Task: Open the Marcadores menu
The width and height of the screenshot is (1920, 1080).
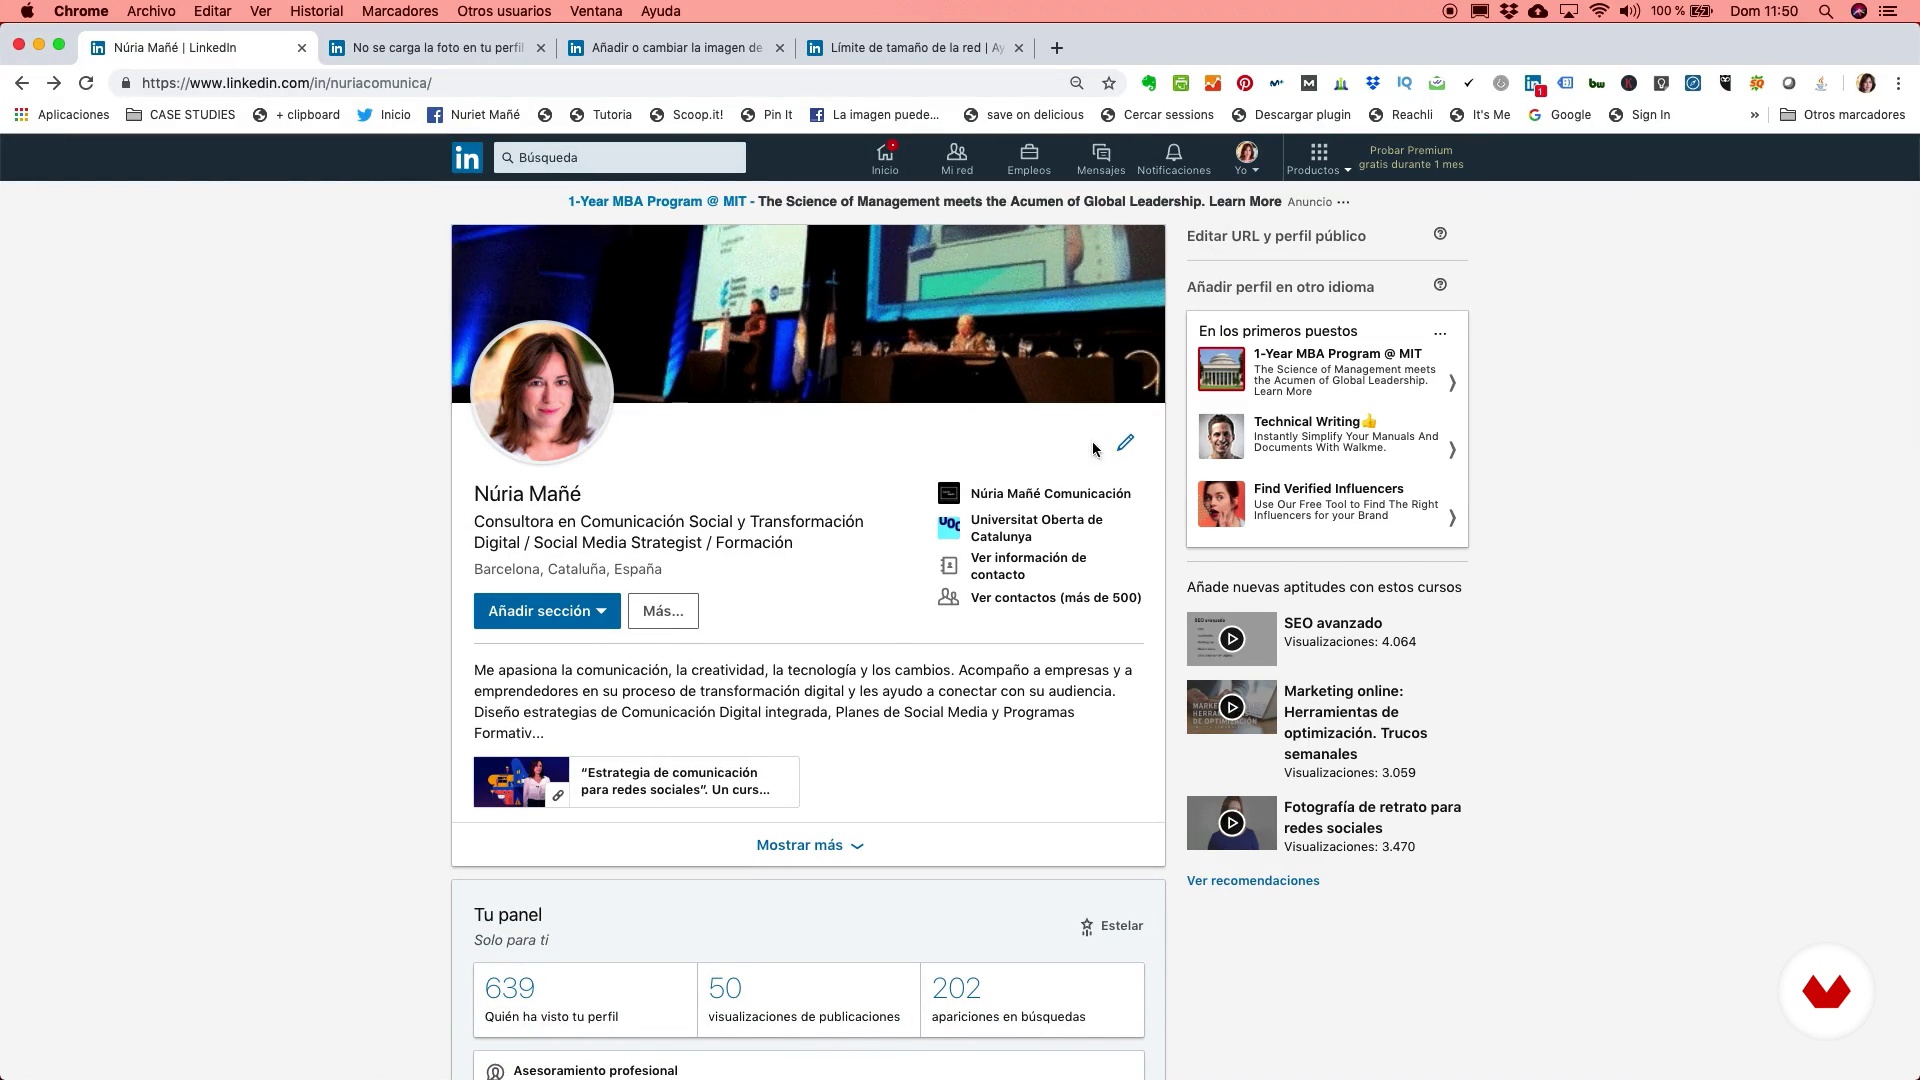Action: point(400,11)
